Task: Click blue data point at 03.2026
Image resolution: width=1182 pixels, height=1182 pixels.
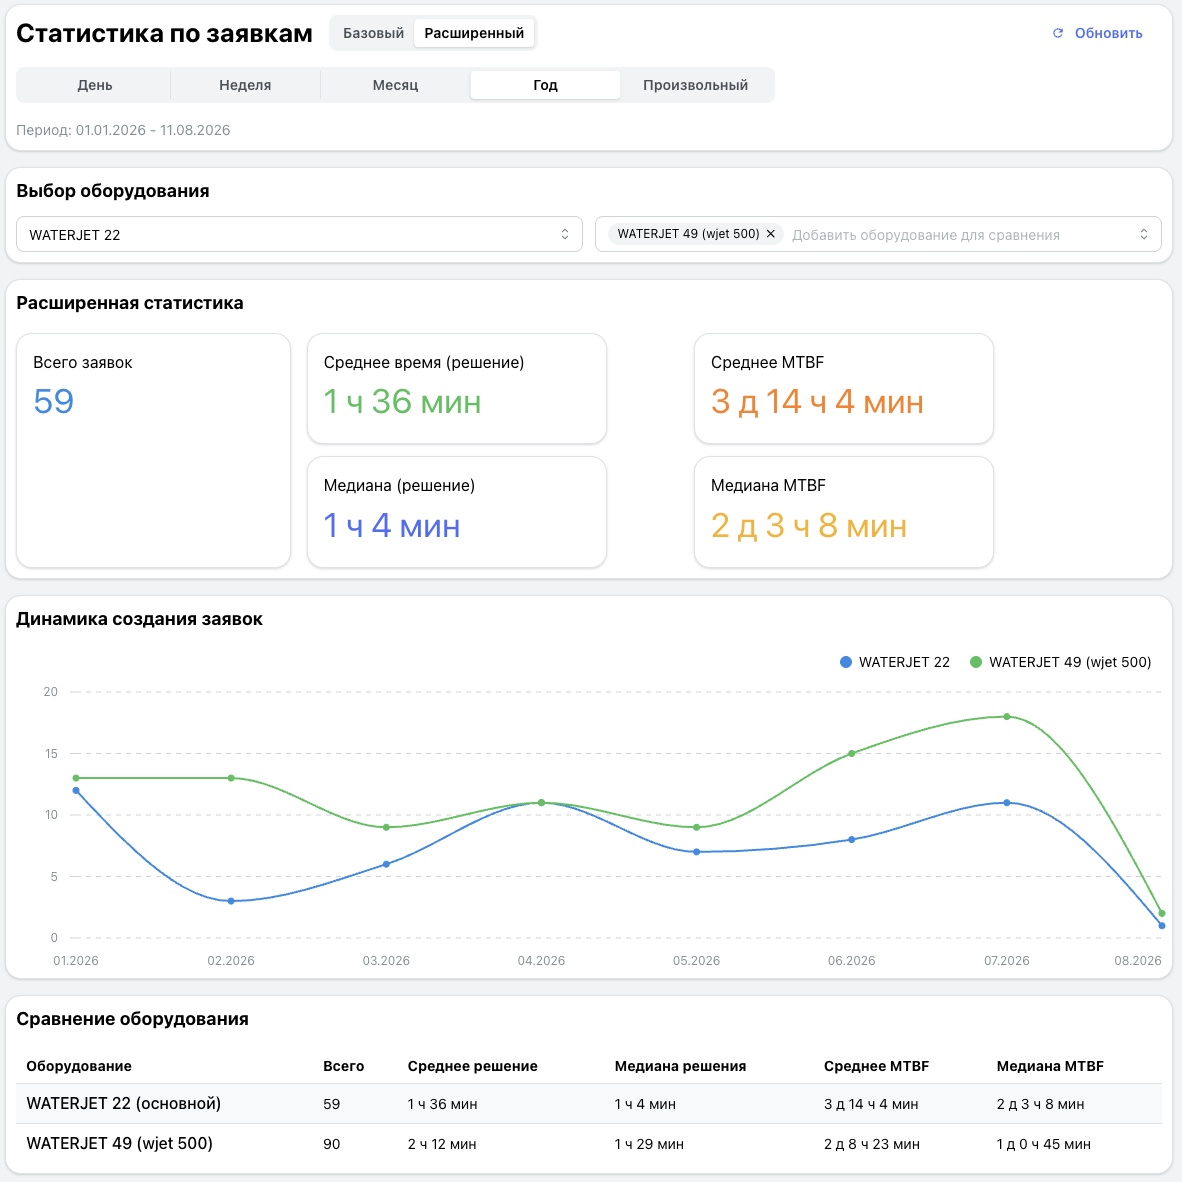Action: click(x=386, y=864)
